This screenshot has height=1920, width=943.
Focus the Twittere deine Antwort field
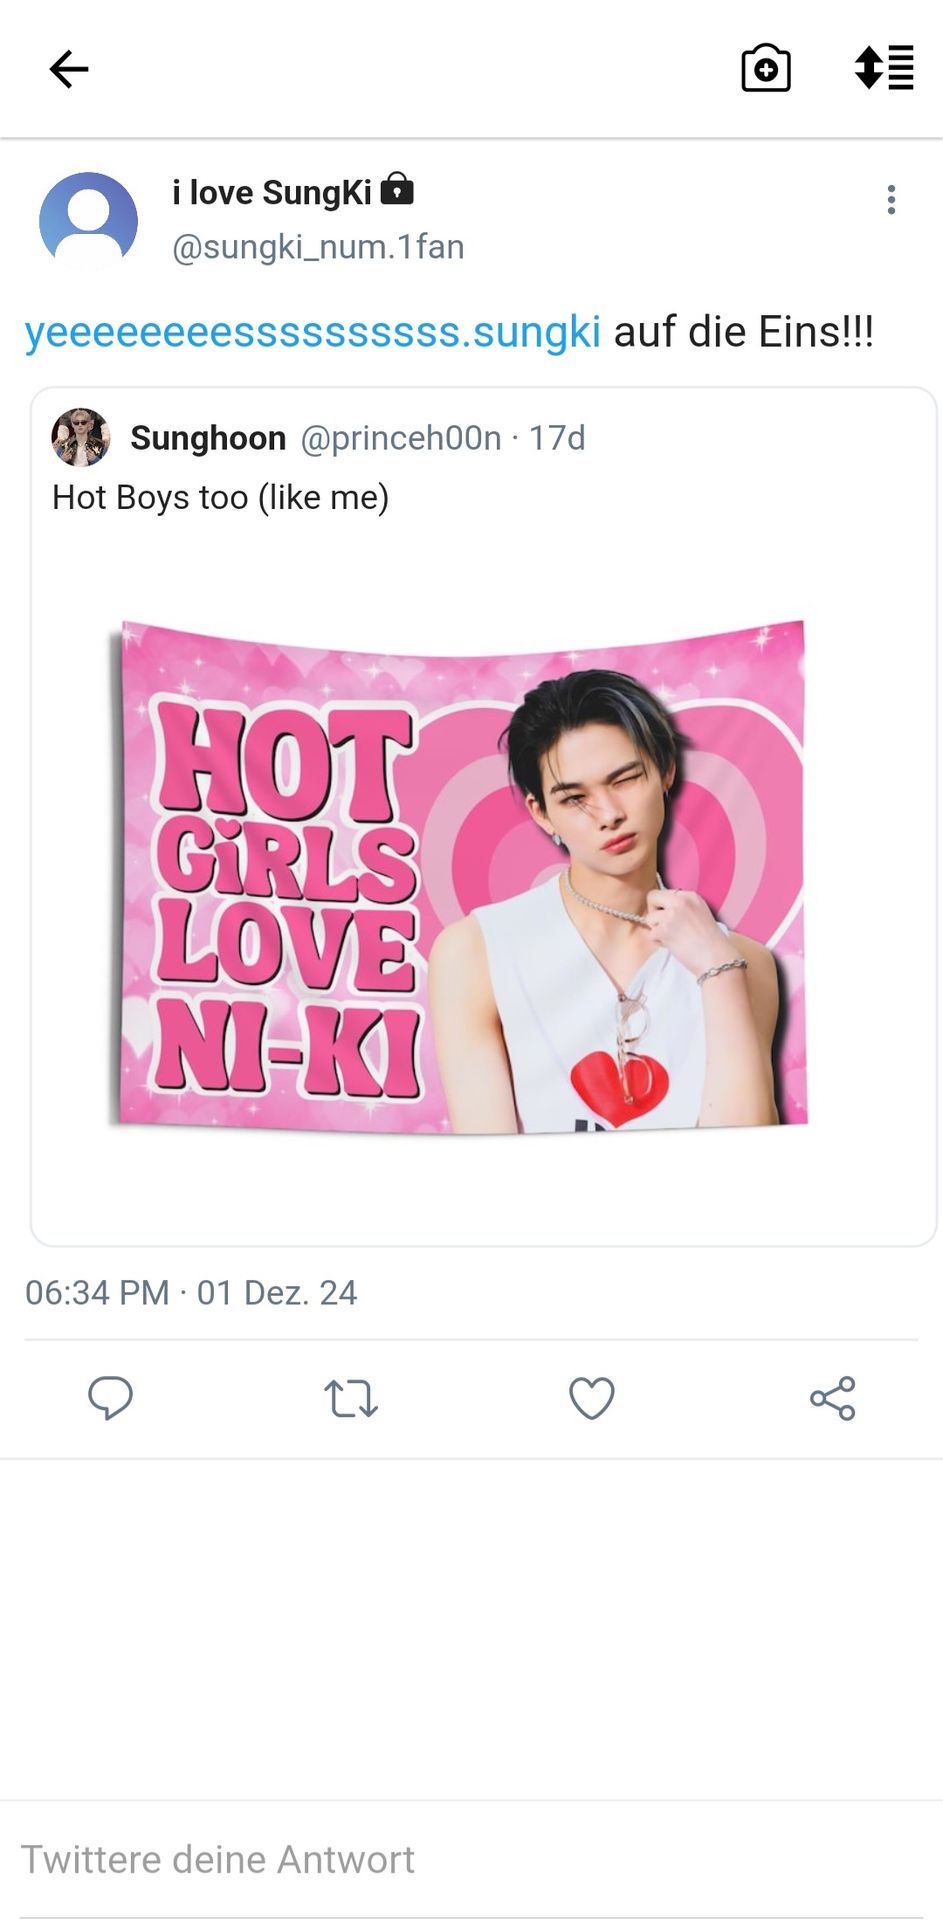[x=471, y=1859]
